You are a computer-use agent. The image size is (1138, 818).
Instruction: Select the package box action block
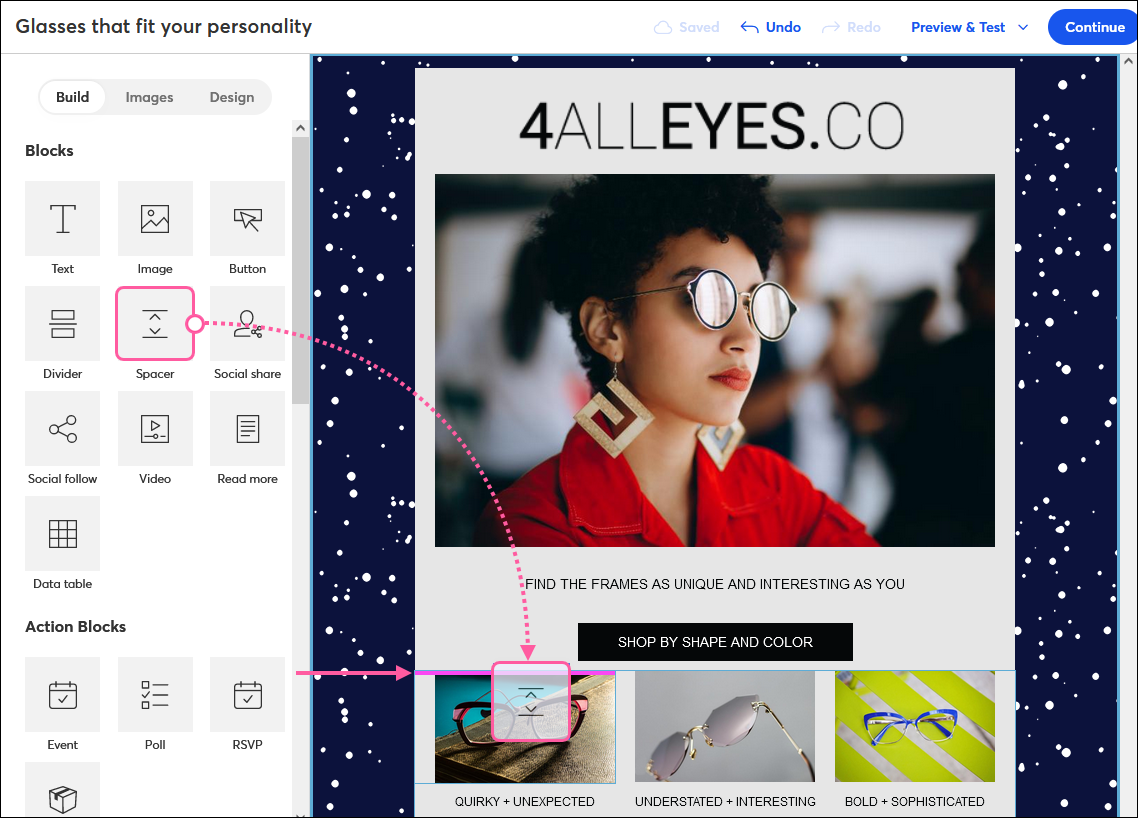pyautogui.click(x=62, y=790)
